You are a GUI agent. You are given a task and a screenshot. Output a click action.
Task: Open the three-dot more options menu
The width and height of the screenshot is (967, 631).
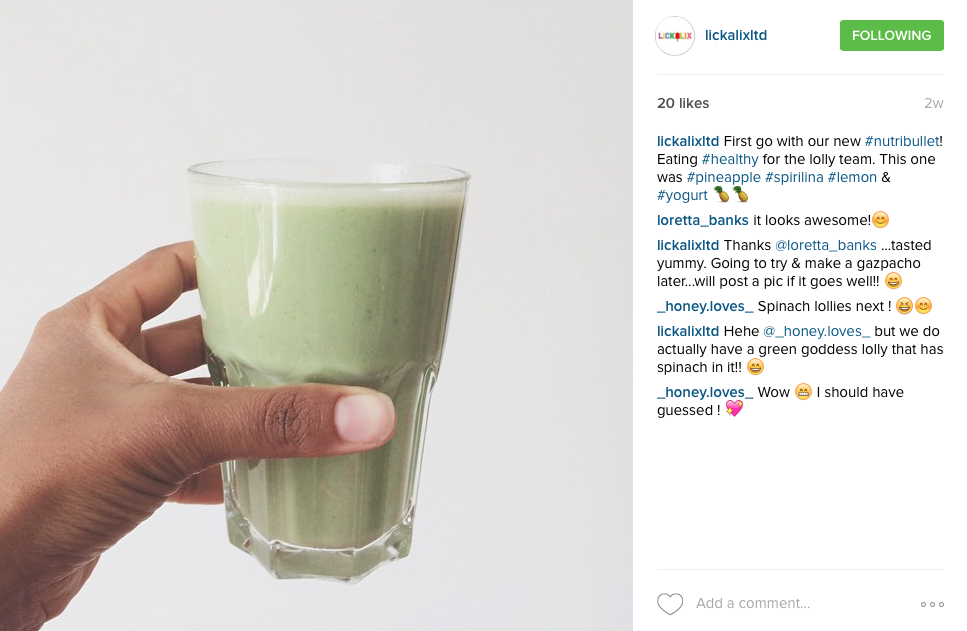pos(932,604)
